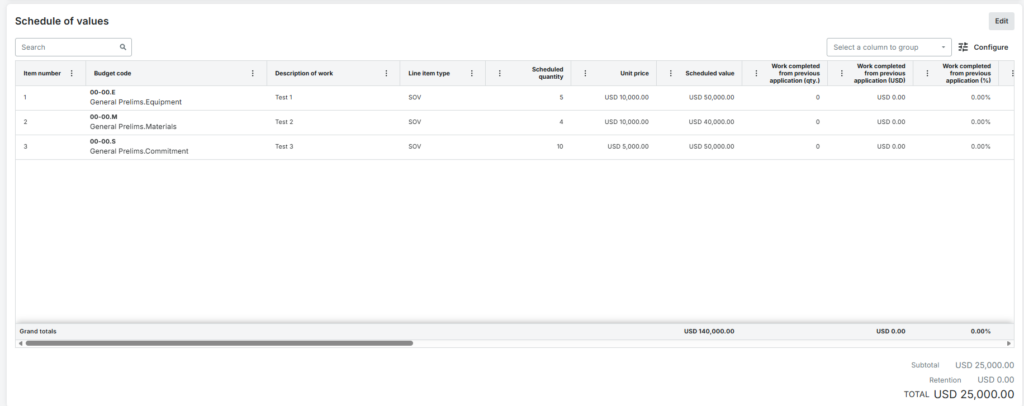This screenshot has width=1024, height=406.
Task: Open Unit price column menu
Action: coord(585,73)
